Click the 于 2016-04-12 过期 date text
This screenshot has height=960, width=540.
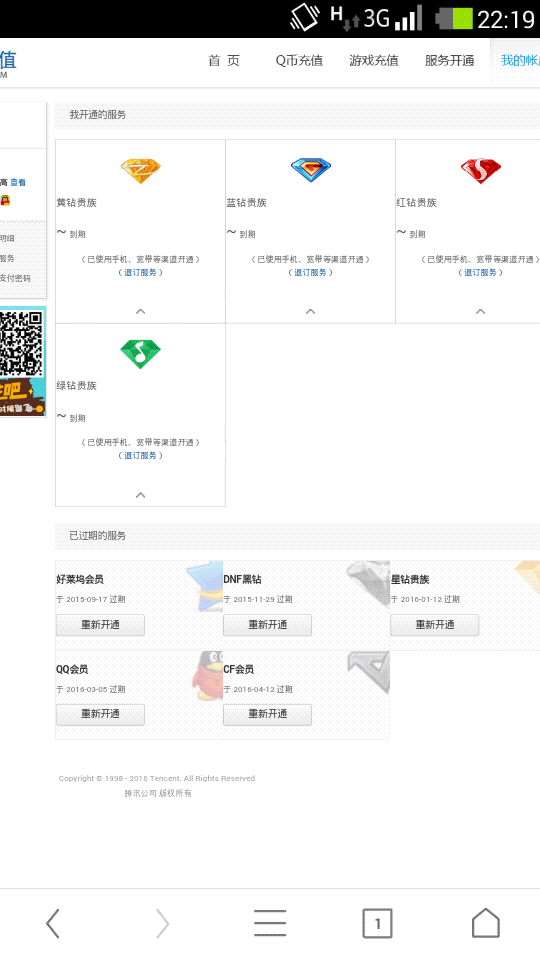(x=258, y=689)
